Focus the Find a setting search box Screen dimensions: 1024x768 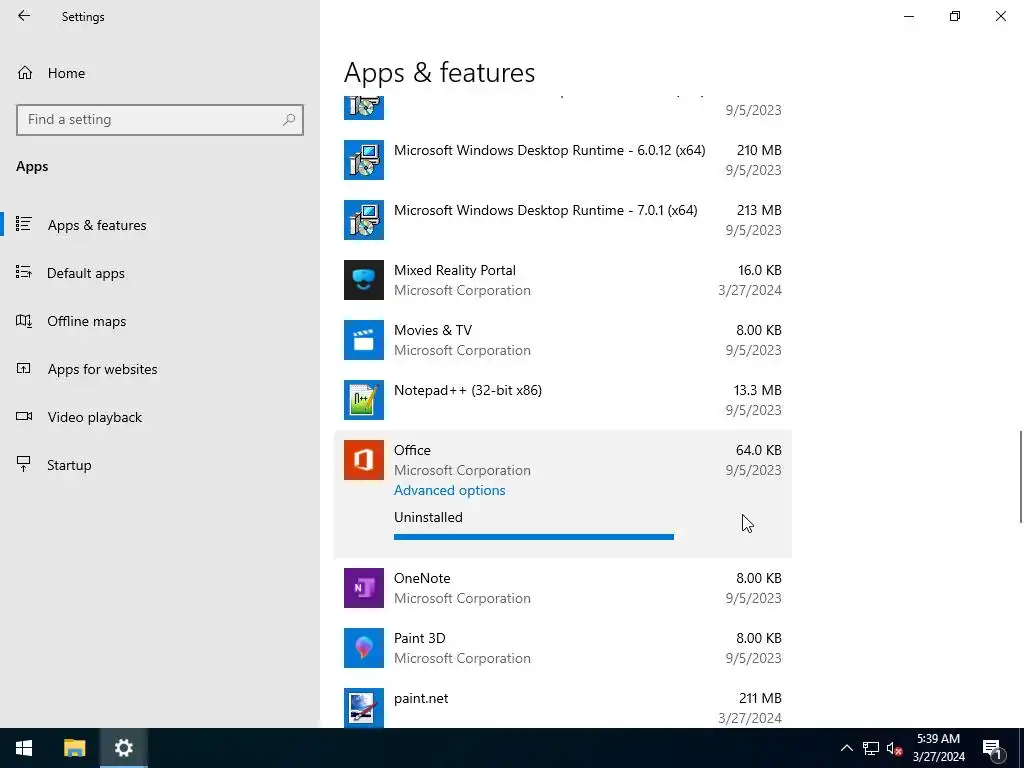point(160,120)
